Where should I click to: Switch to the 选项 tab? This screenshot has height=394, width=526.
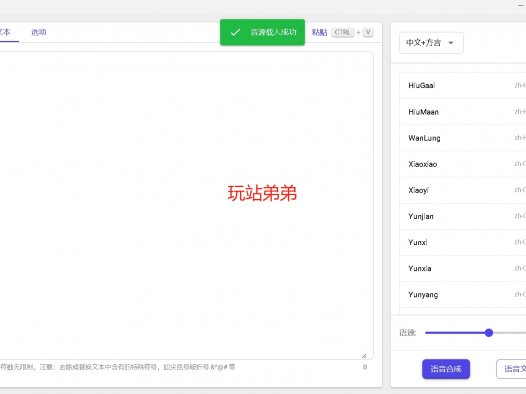click(x=39, y=32)
